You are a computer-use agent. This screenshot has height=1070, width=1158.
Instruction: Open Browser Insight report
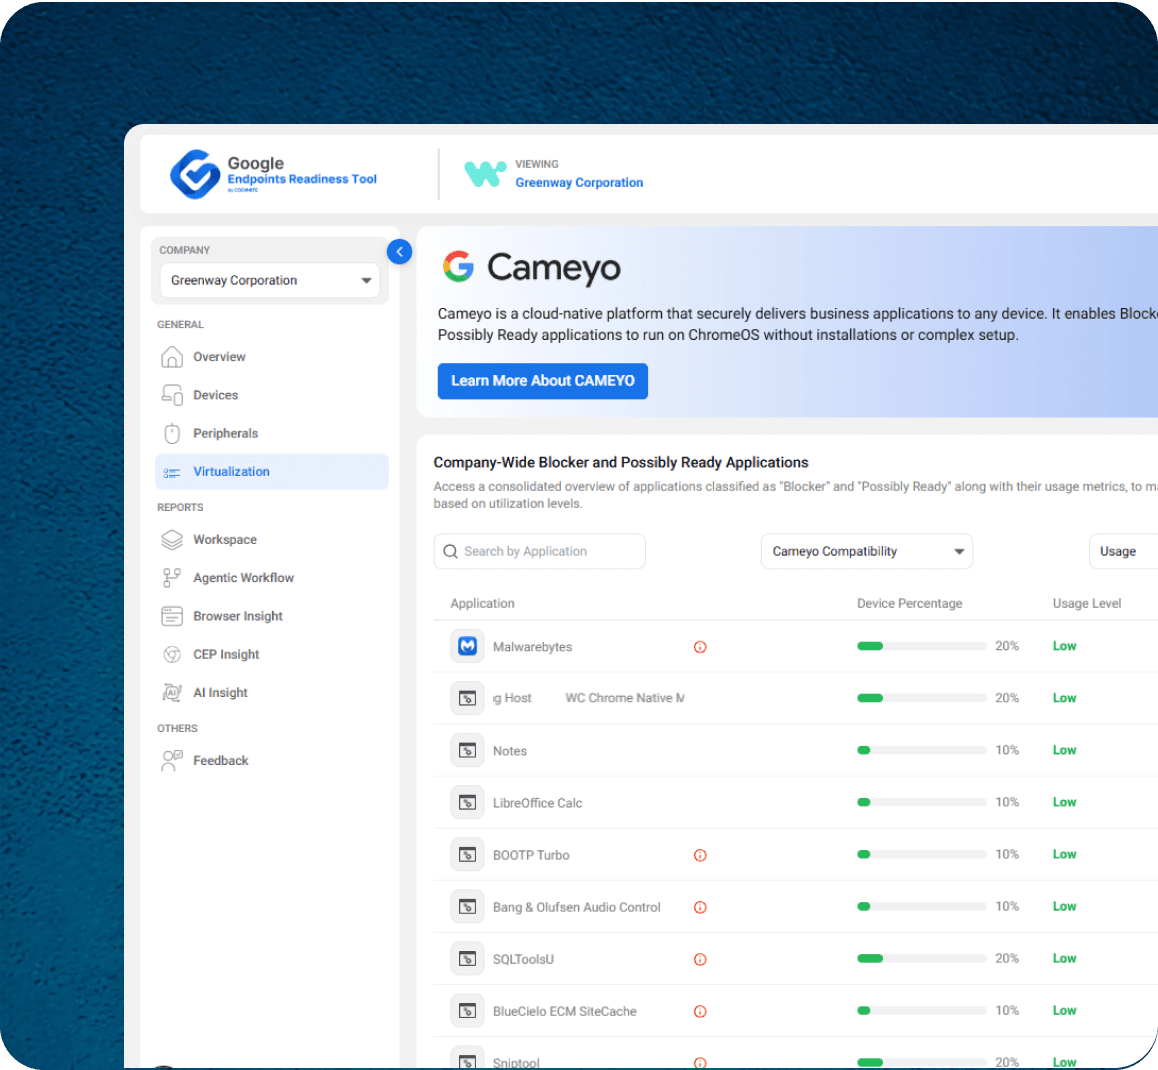272,617
